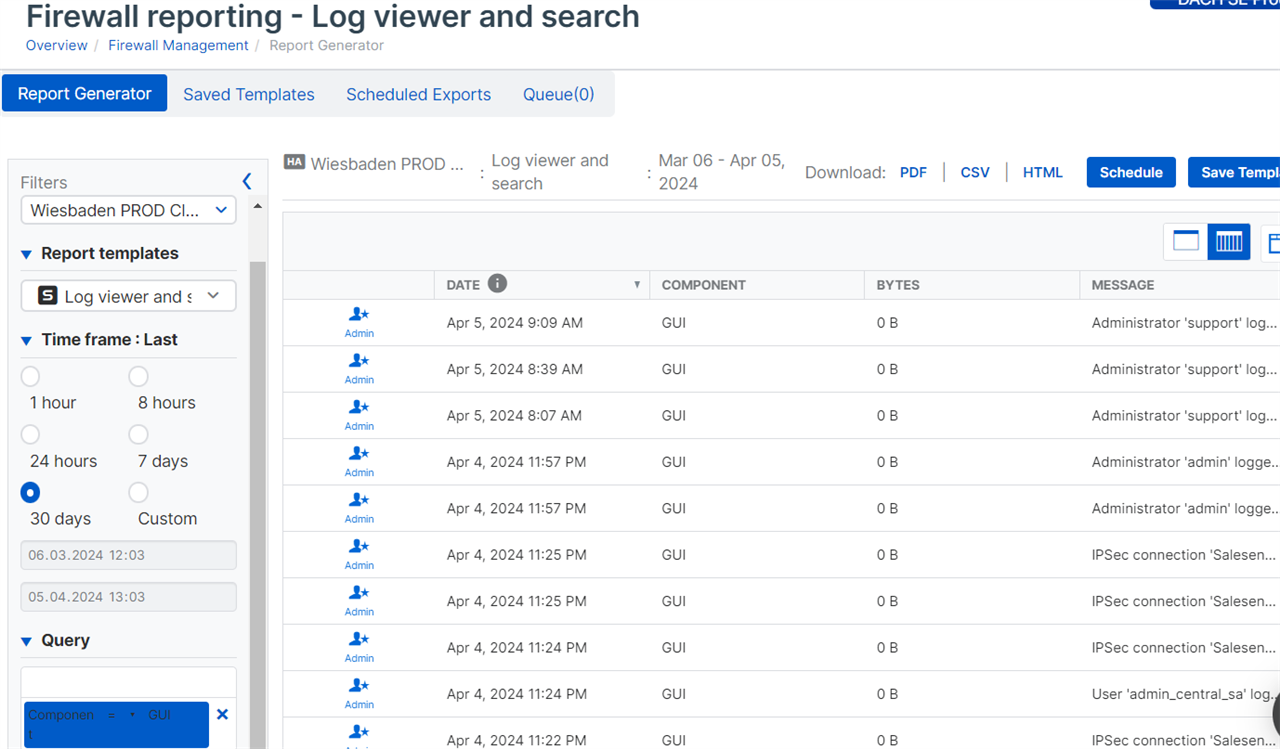Collapse the Report templates section
The height and width of the screenshot is (749, 1280).
27,254
